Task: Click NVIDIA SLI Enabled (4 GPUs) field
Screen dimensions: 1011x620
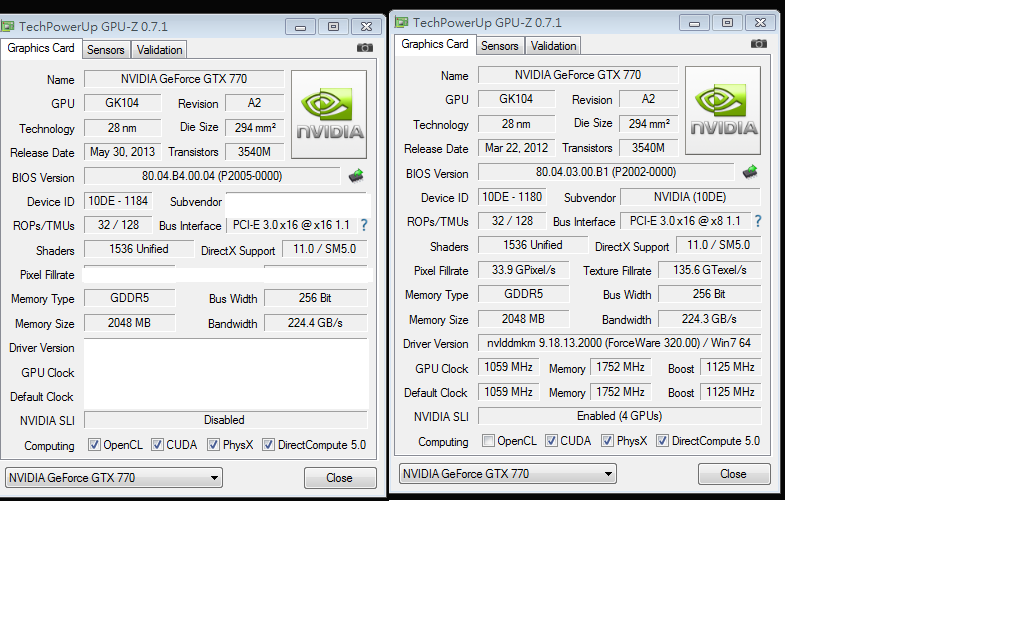Action: (x=619, y=416)
